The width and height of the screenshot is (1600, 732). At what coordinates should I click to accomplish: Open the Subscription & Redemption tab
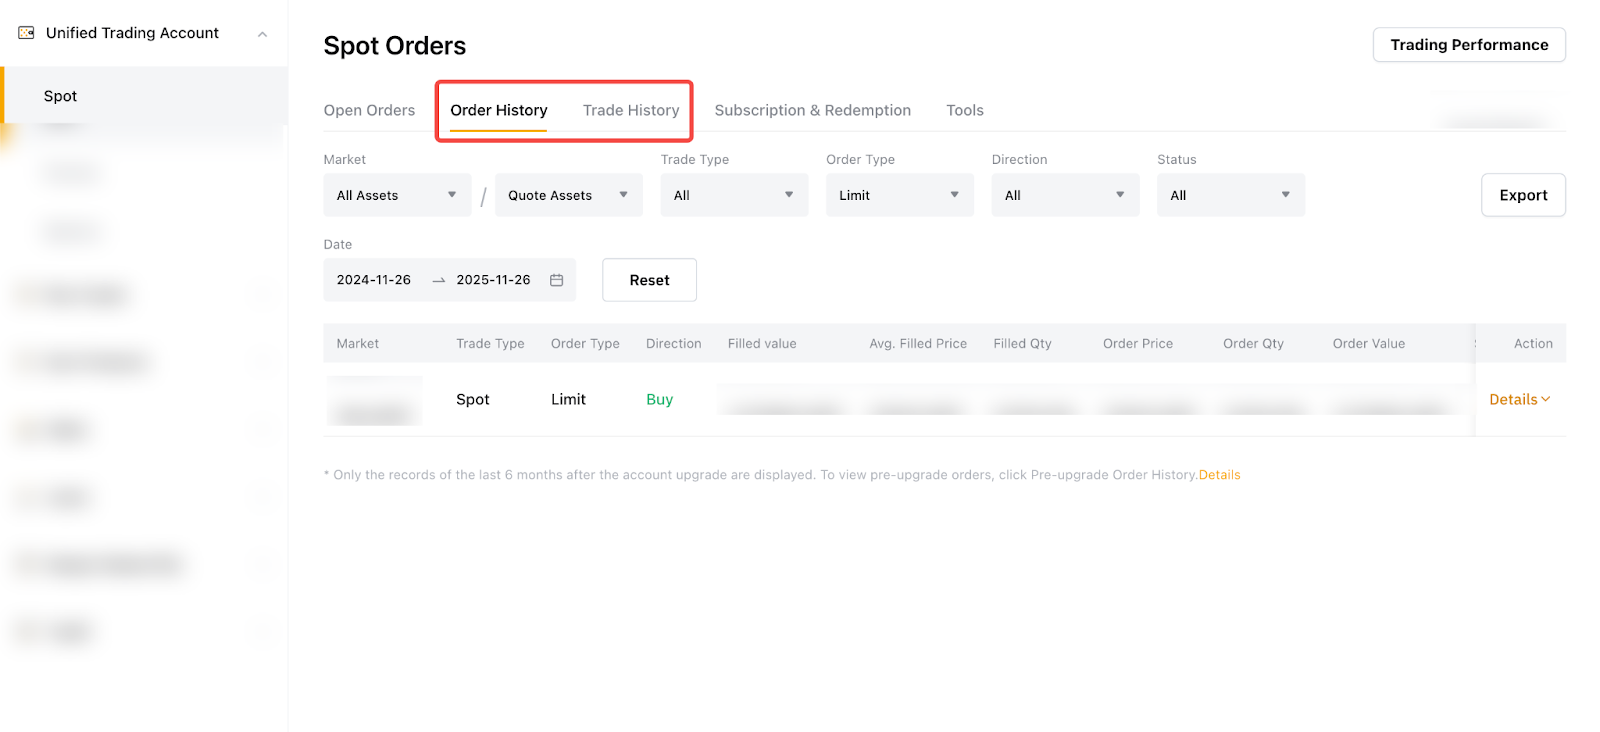(x=812, y=110)
